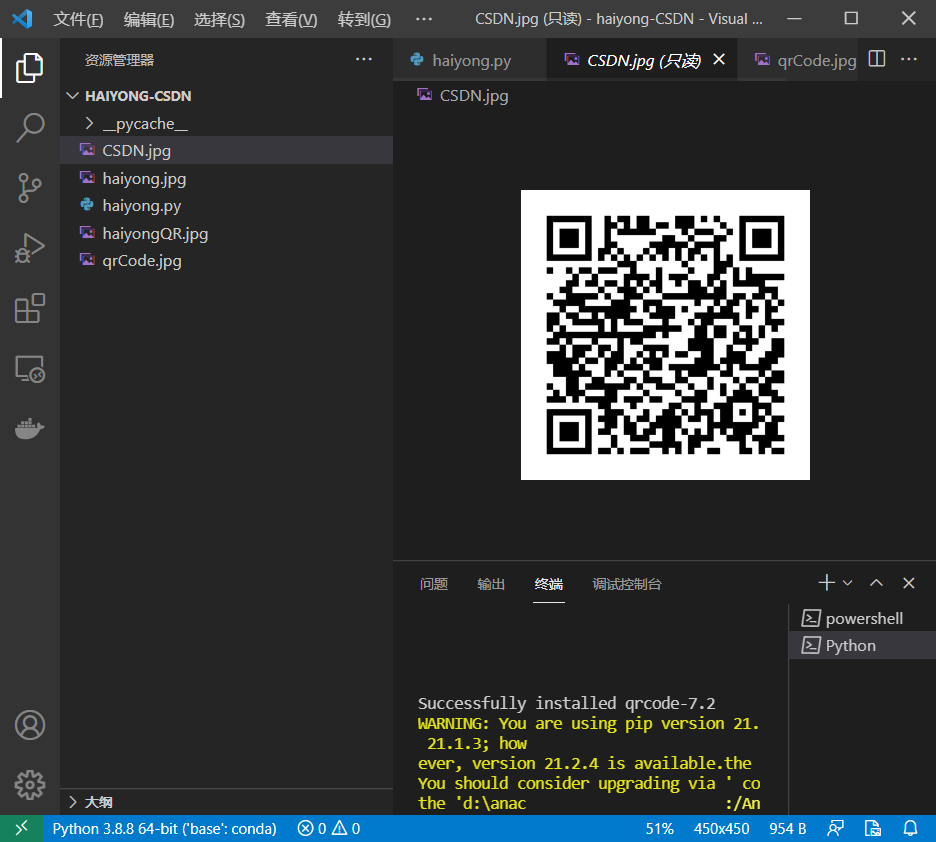Open the Manage gear icon
Image resolution: width=936 pixels, height=842 pixels.
click(30, 785)
